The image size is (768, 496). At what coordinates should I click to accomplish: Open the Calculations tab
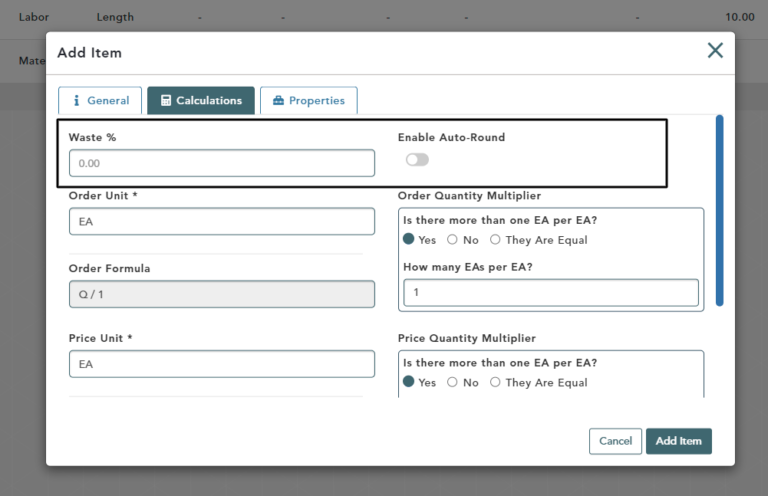201,100
